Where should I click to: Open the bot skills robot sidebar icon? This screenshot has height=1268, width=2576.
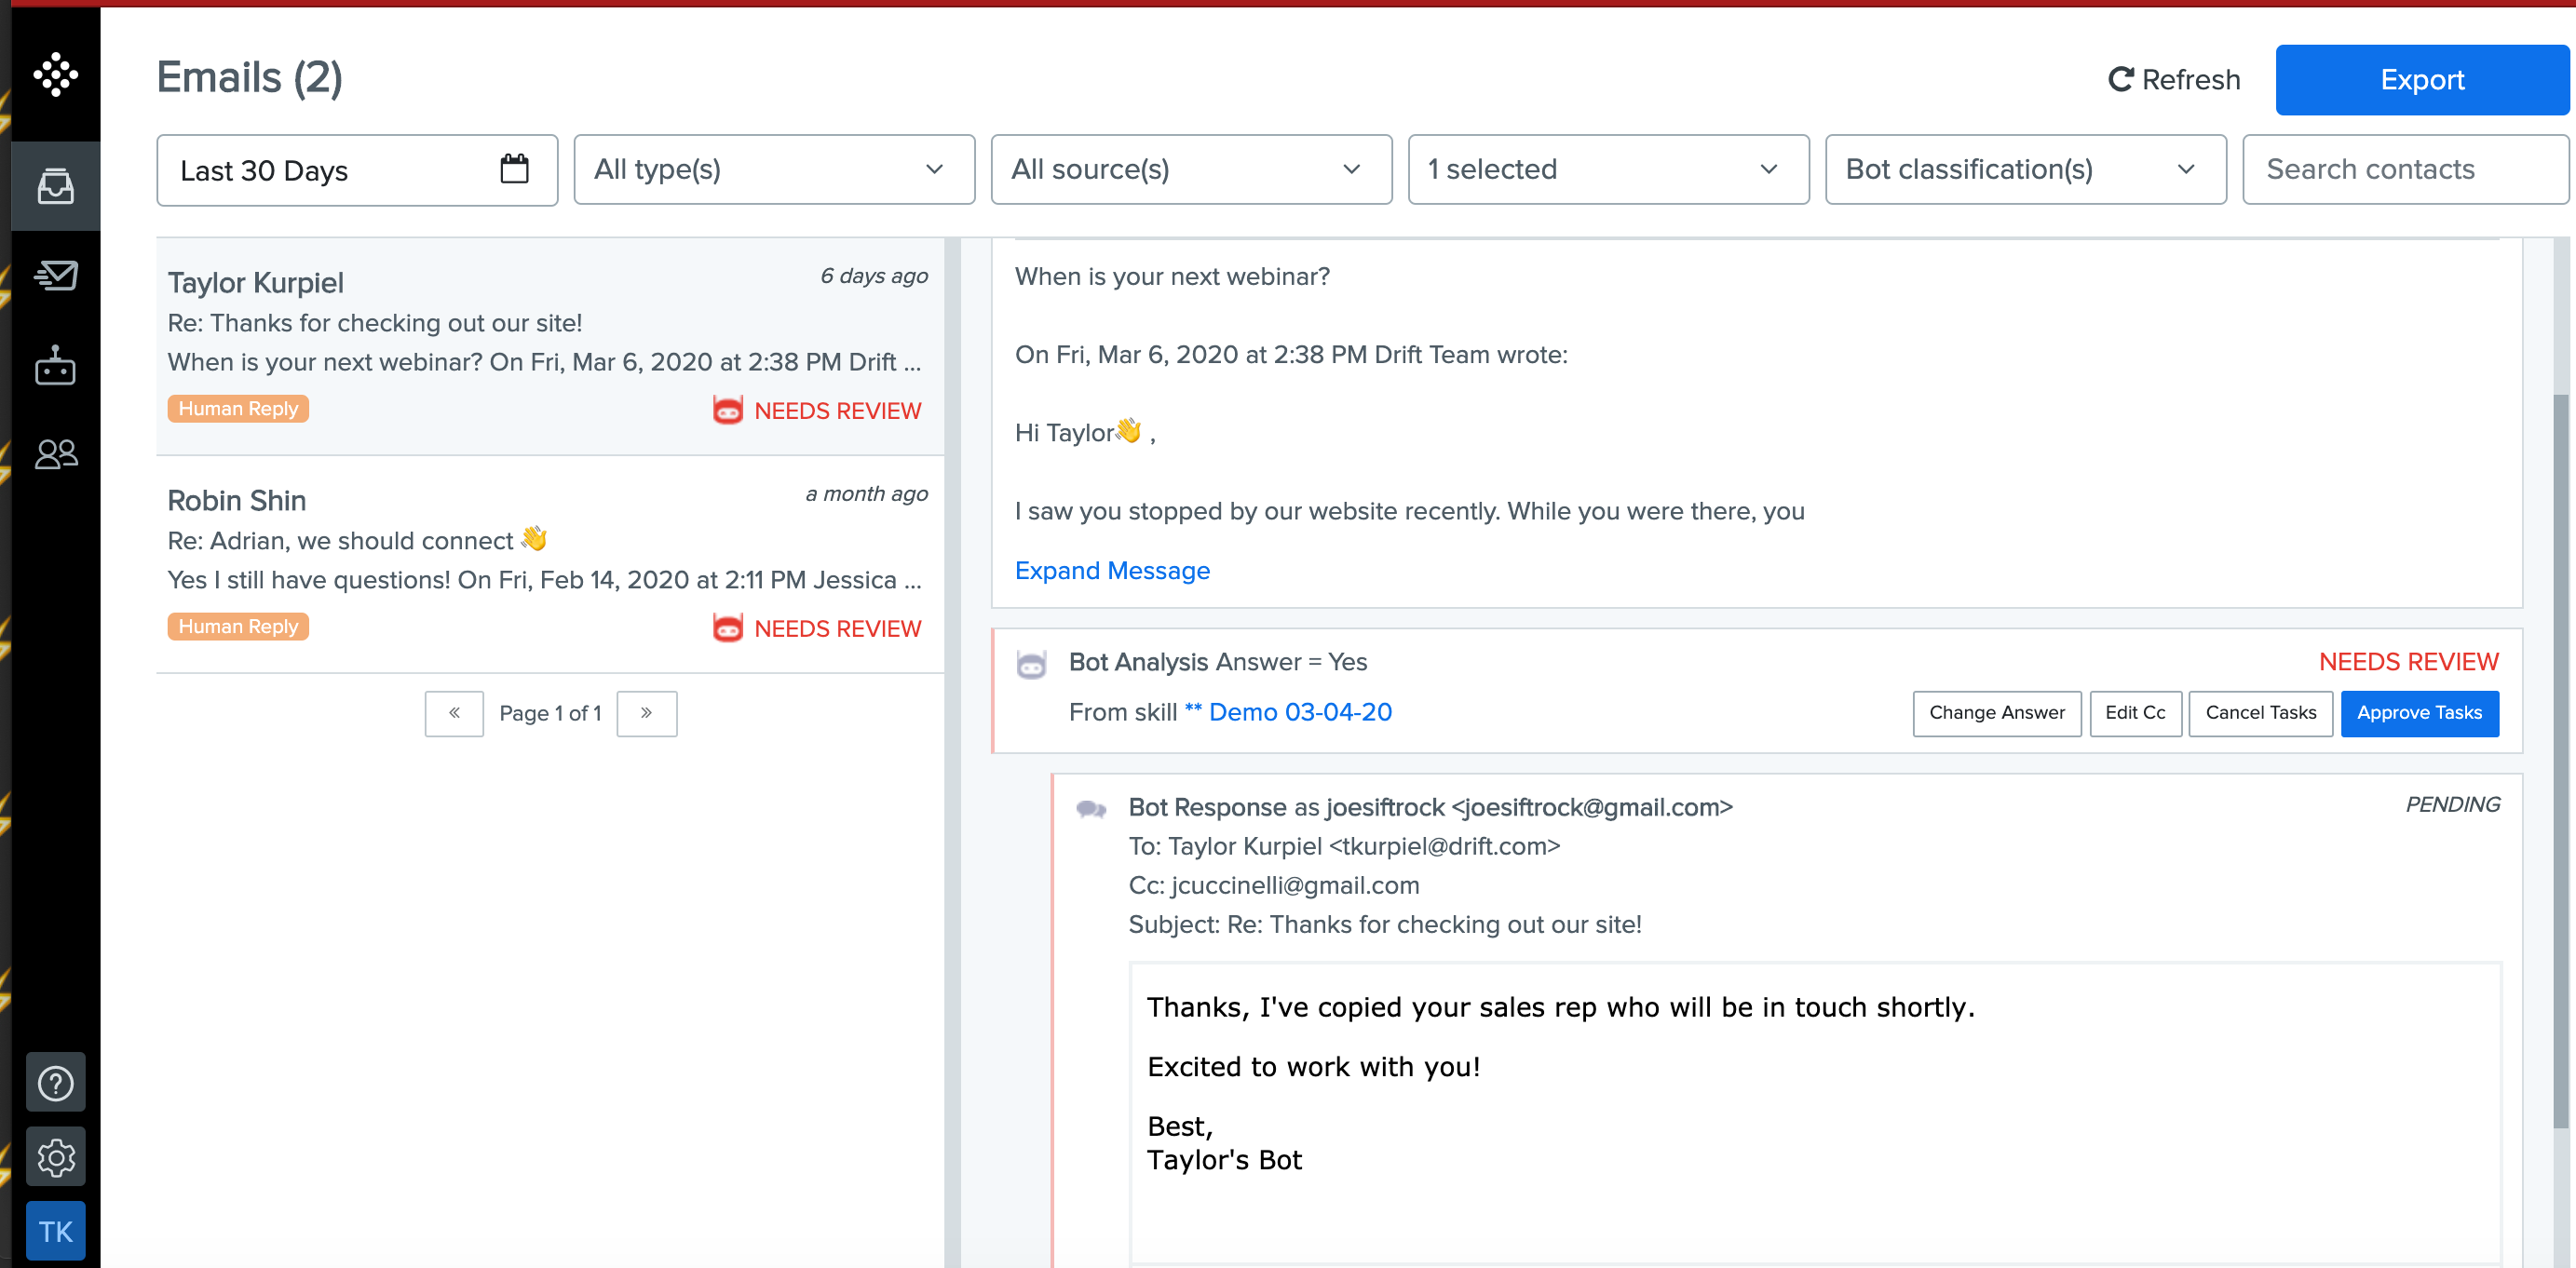56,366
